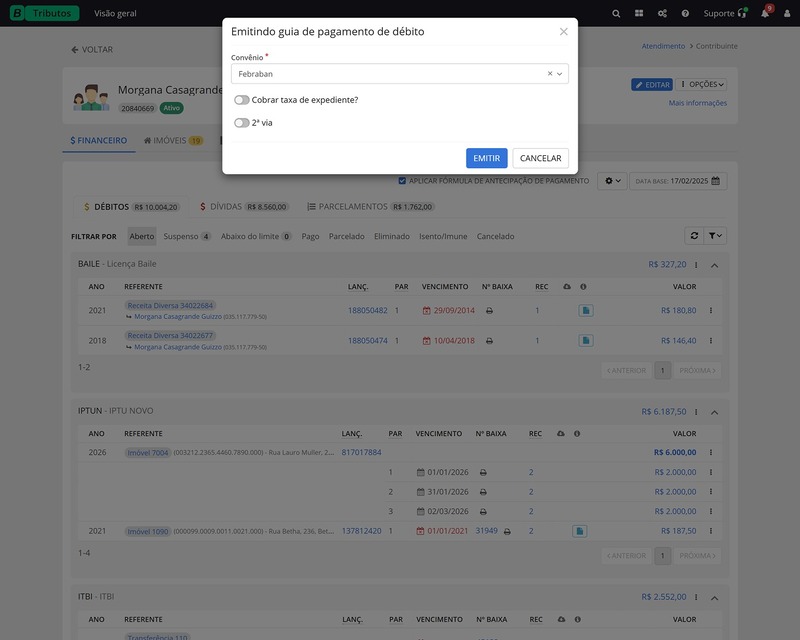Open three-dot menu for R$ 6.000,00 row

pos(711,452)
